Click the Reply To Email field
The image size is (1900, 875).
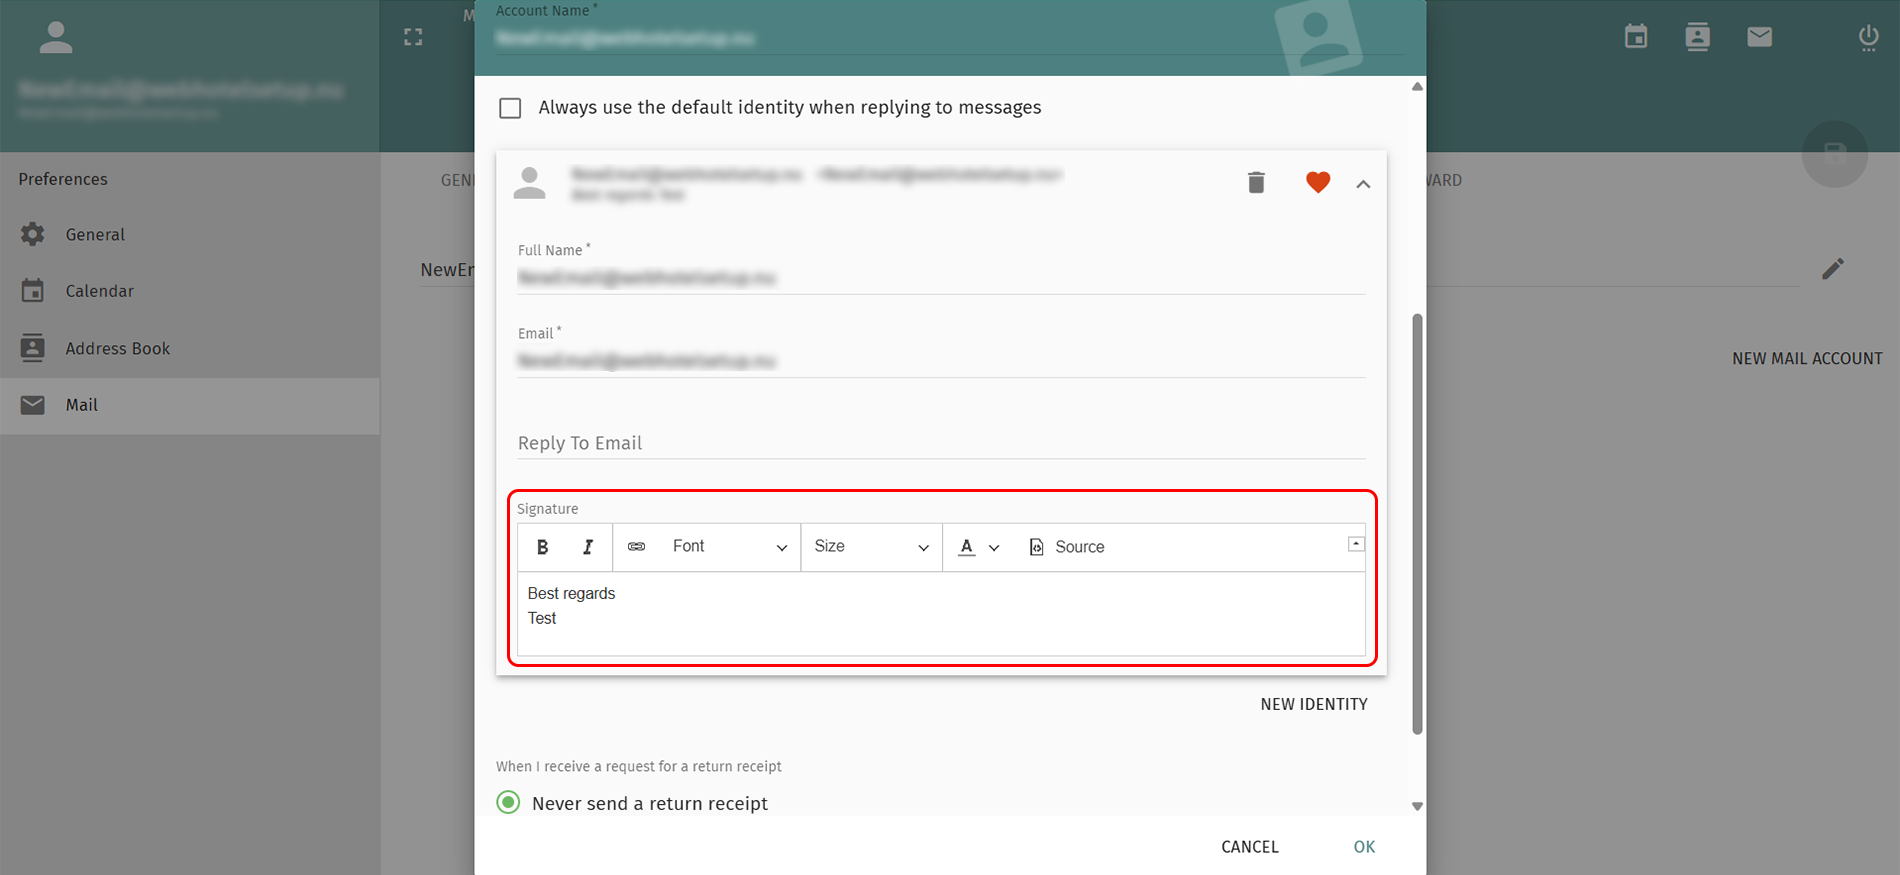(940, 443)
